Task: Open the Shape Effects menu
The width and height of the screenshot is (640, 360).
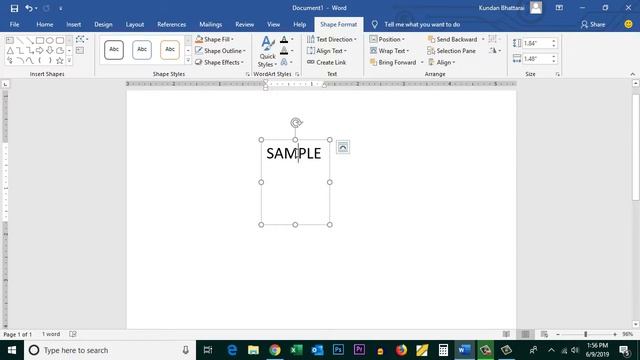Action: pos(219,62)
